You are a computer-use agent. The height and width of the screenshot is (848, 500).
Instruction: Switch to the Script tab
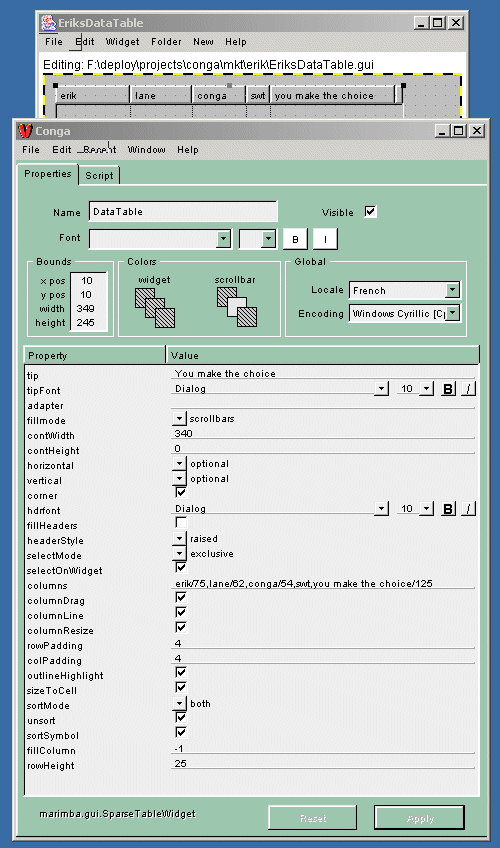click(99, 176)
